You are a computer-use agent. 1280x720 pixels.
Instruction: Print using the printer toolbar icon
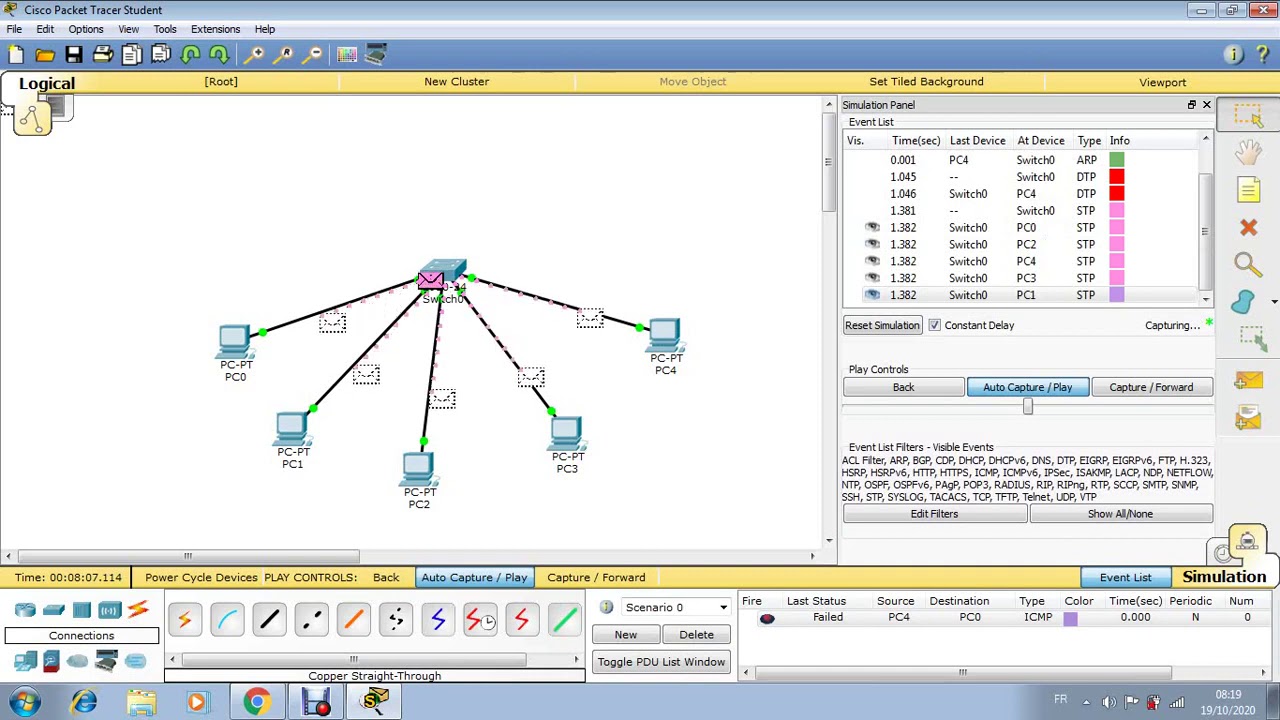coord(103,55)
